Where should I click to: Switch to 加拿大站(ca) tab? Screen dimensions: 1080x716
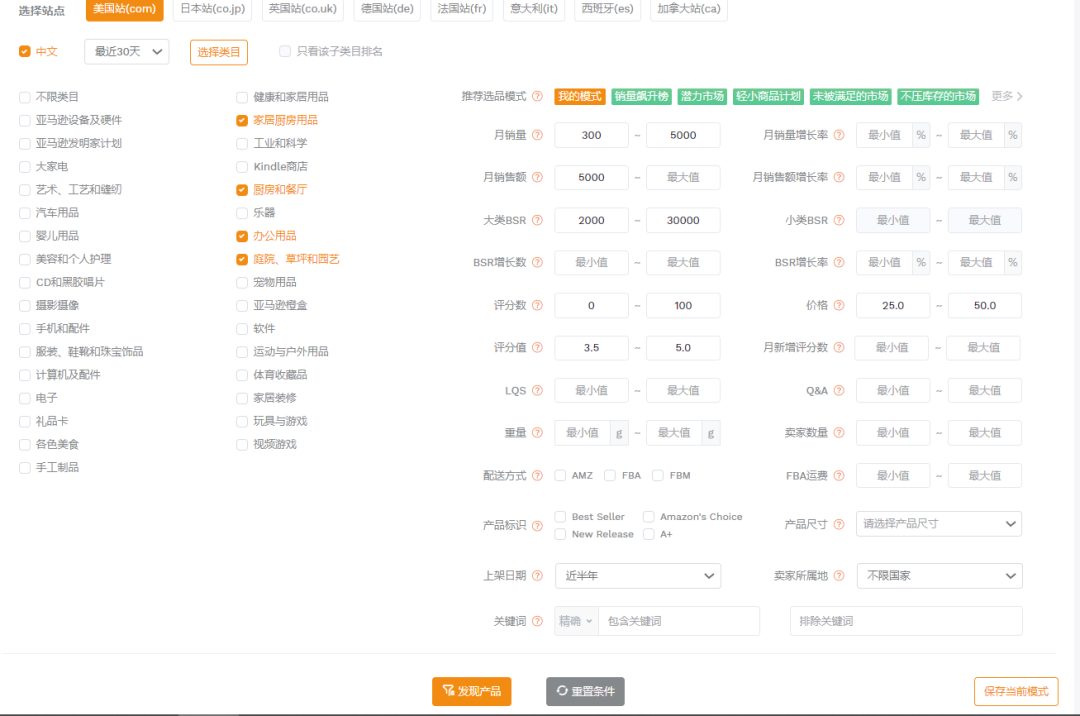pyautogui.click(x=689, y=9)
